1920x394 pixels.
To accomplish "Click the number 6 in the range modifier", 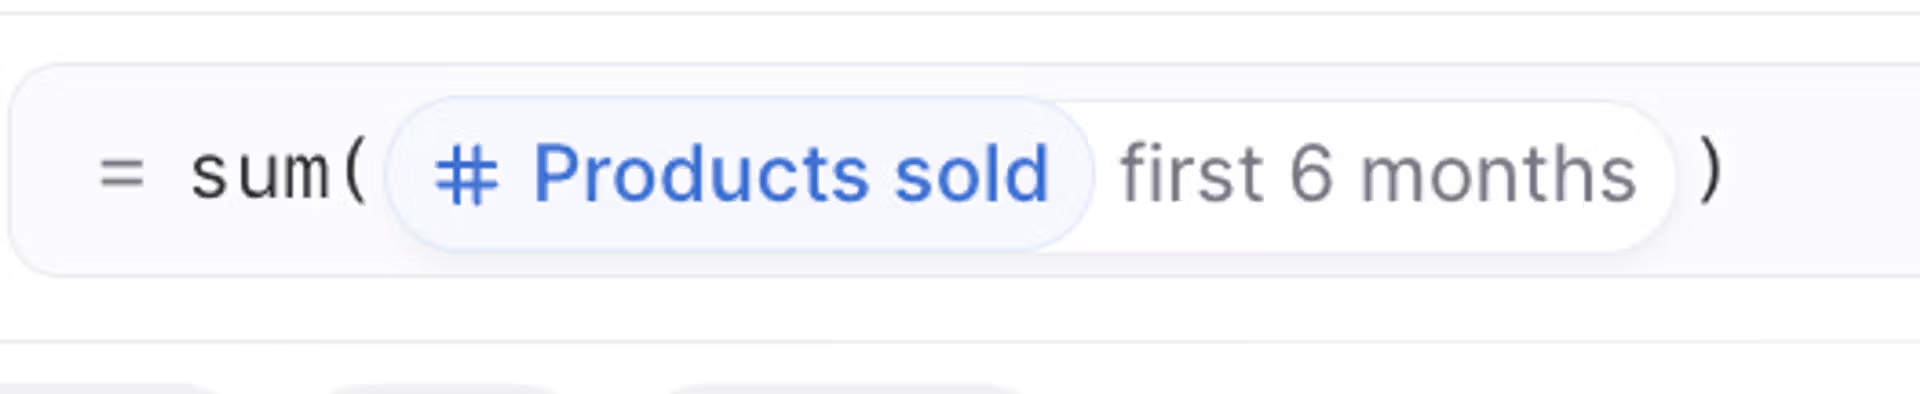I will point(1311,174).
